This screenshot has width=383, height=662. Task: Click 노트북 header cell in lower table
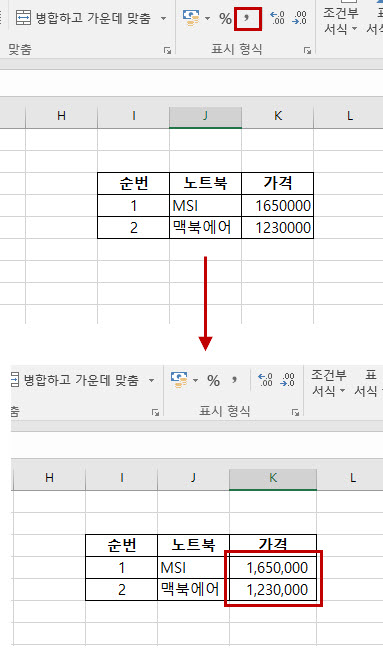(193, 545)
